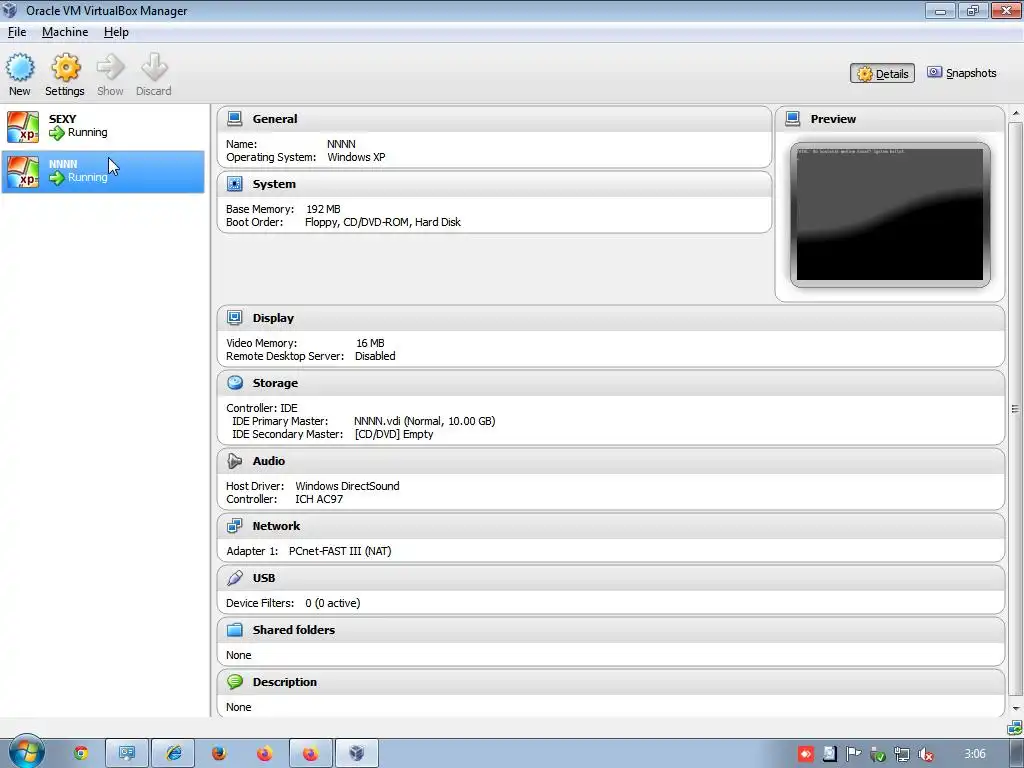Click the NNNN VM preview thumbnail
Viewport: 1024px width, 768px height.
(x=889, y=215)
